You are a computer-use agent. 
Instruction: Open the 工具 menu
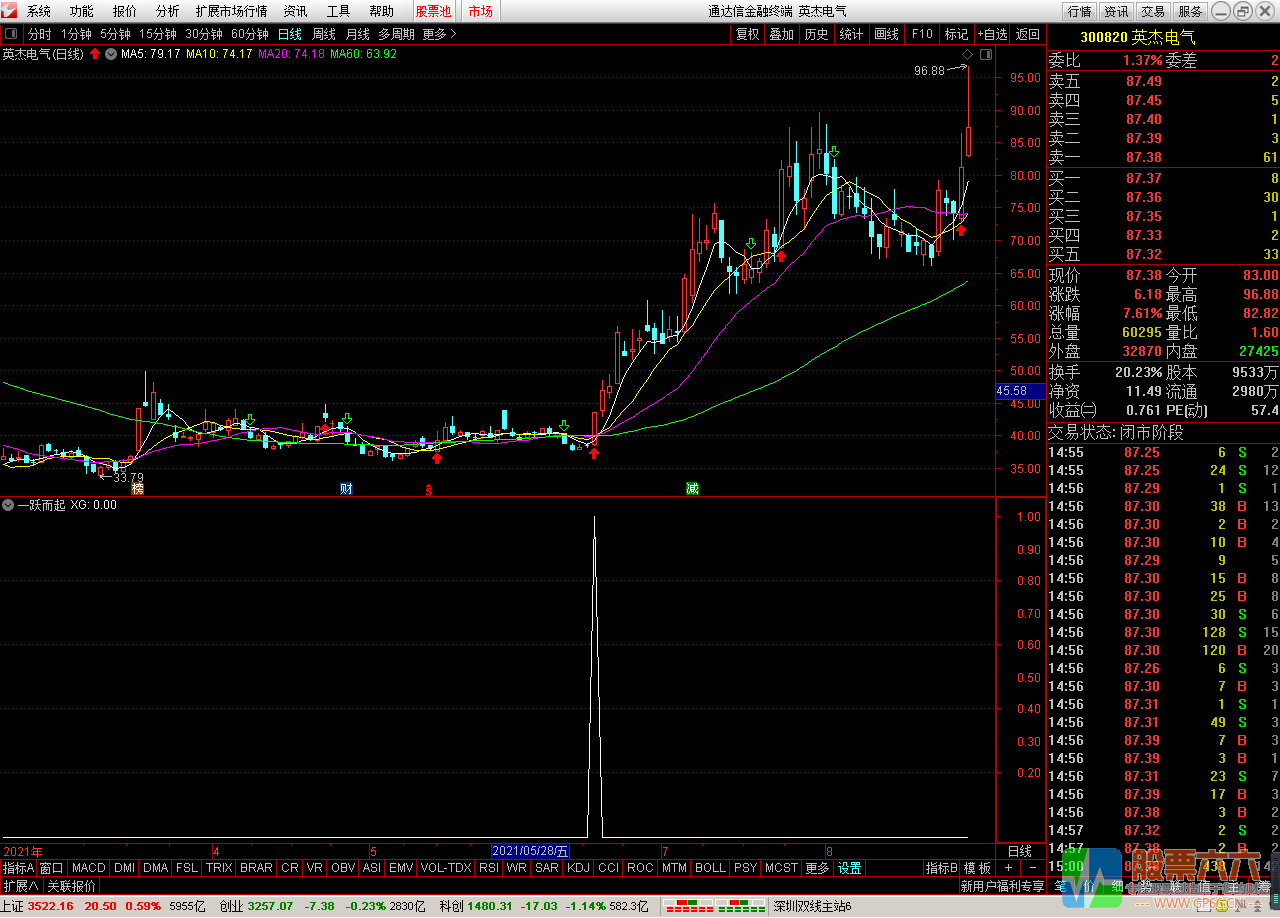(339, 12)
